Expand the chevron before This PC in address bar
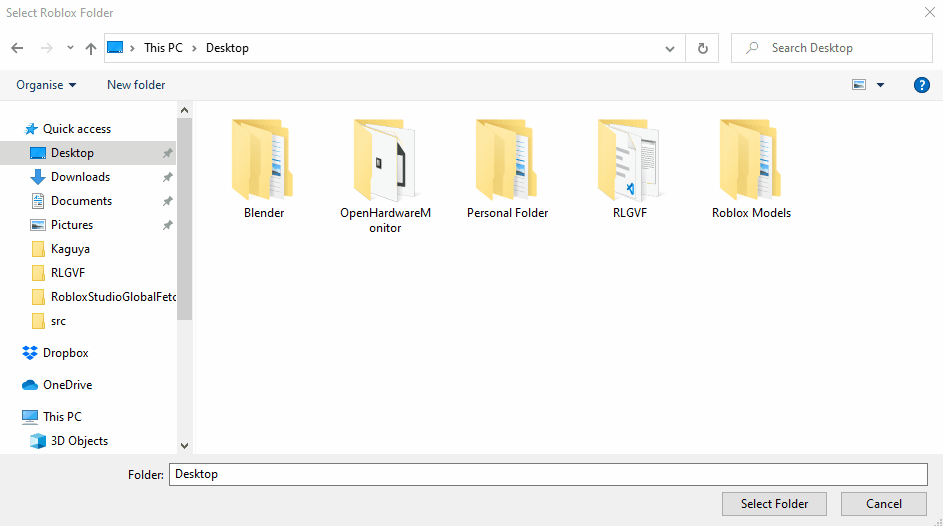This screenshot has height=526, width=943. pos(132,48)
